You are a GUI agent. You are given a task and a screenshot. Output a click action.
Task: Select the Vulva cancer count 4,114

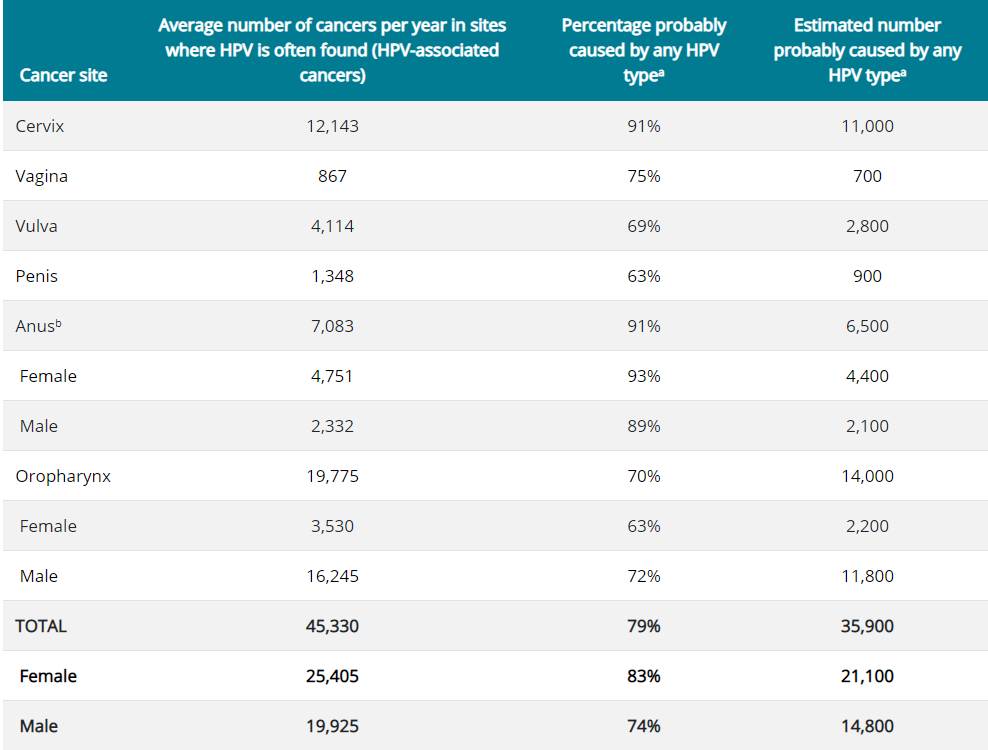pyautogui.click(x=332, y=226)
